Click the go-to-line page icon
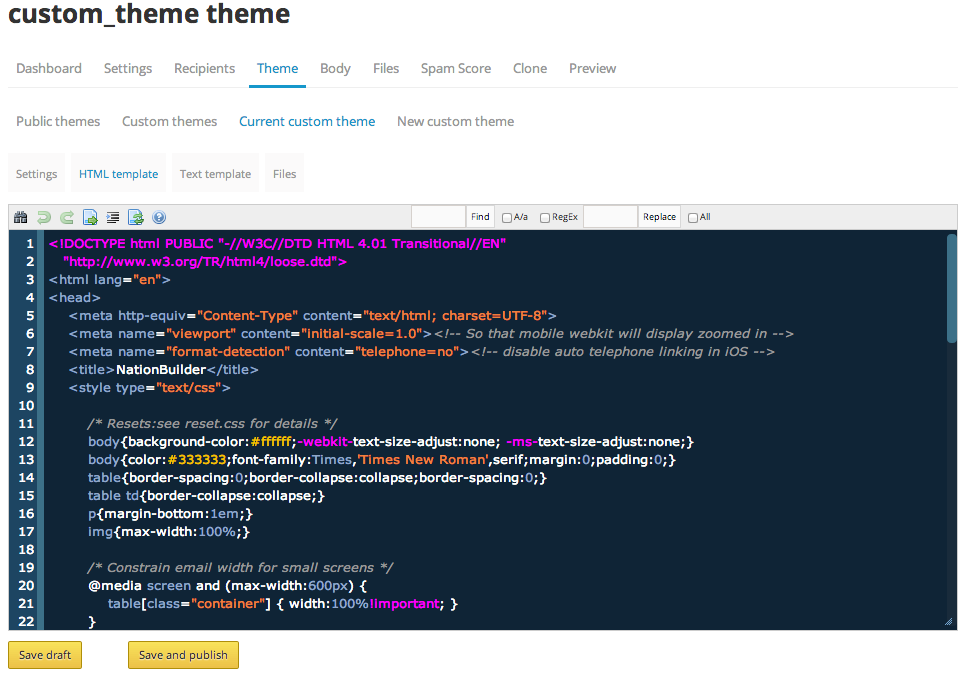974x695 pixels. [90, 217]
